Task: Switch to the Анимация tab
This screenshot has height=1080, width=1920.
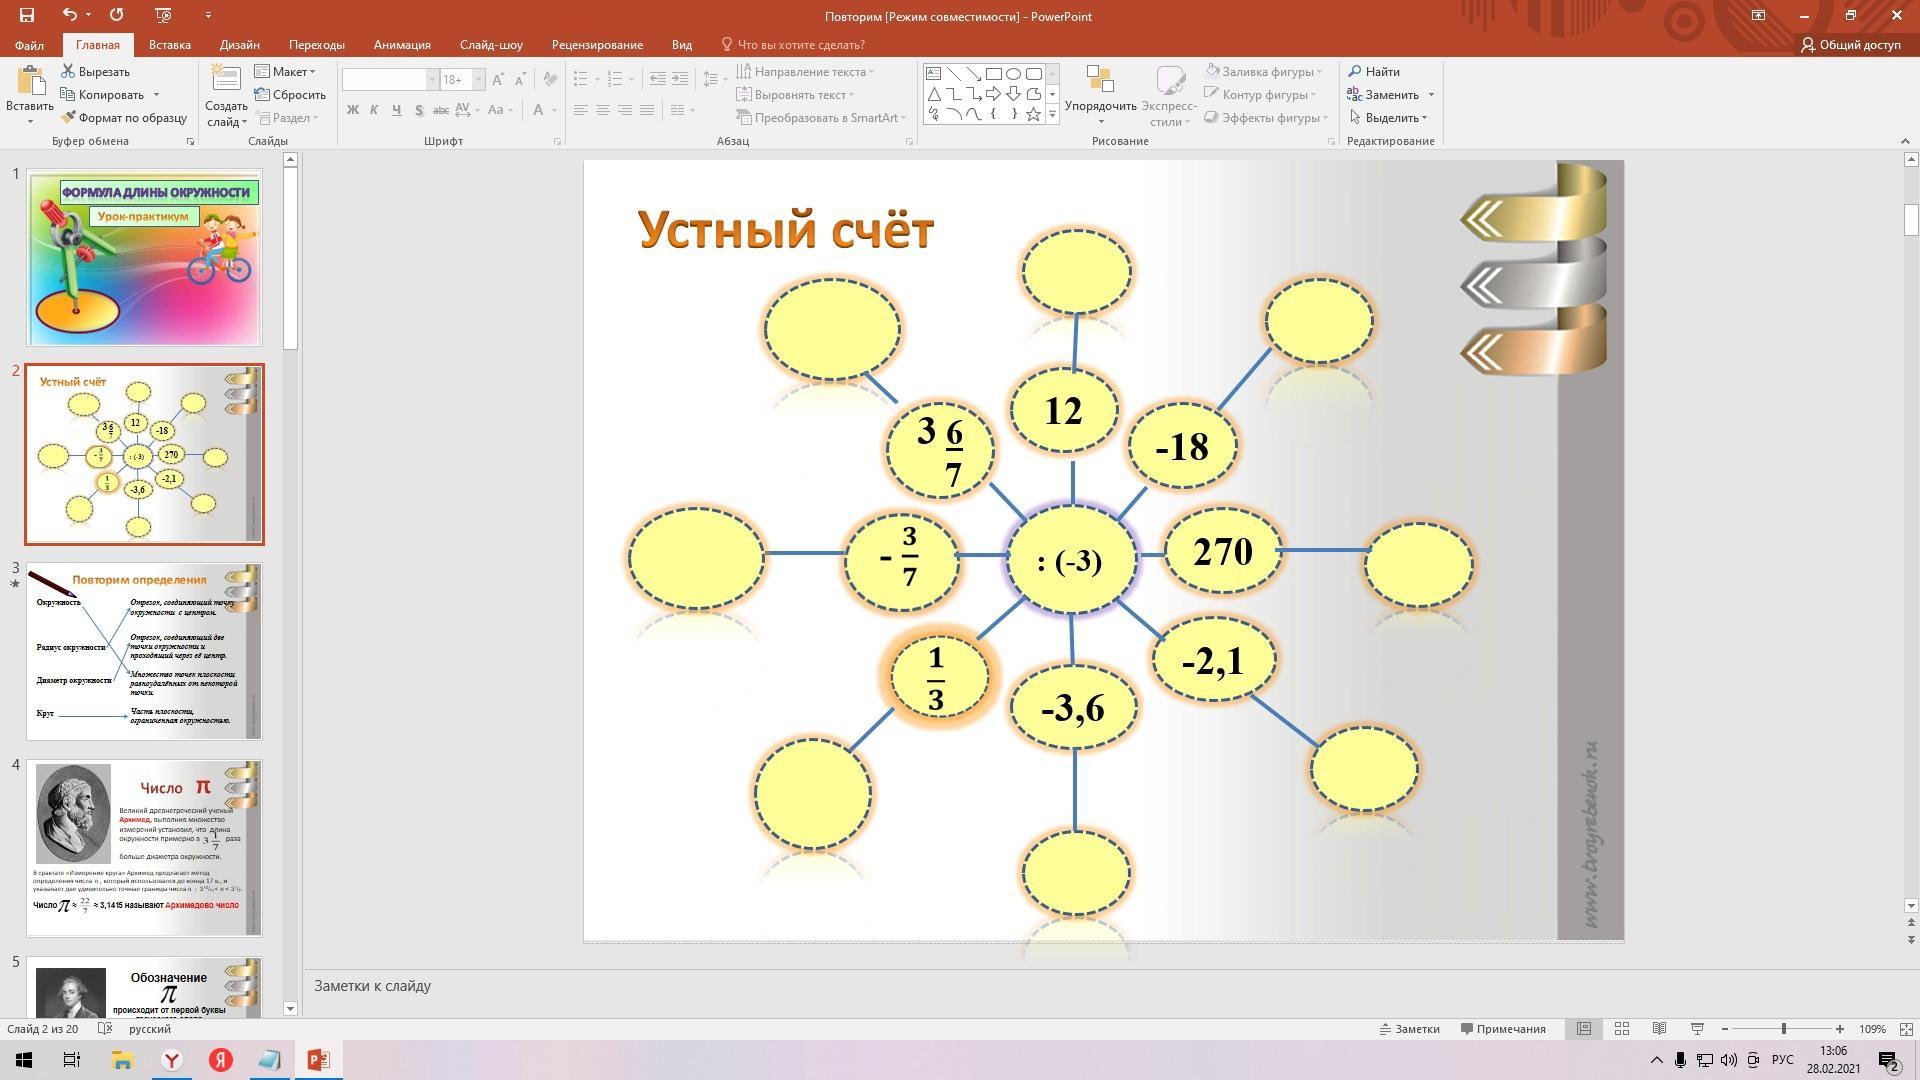Action: coord(402,45)
